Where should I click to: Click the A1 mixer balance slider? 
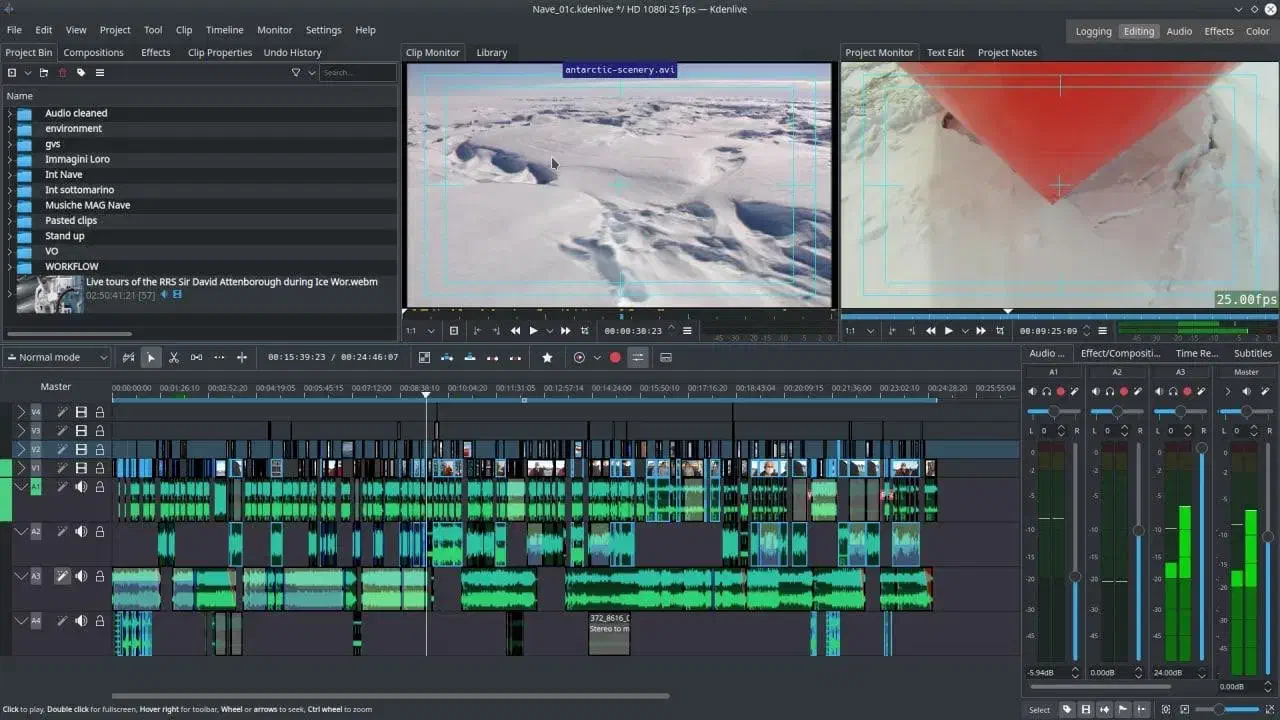pos(1053,412)
